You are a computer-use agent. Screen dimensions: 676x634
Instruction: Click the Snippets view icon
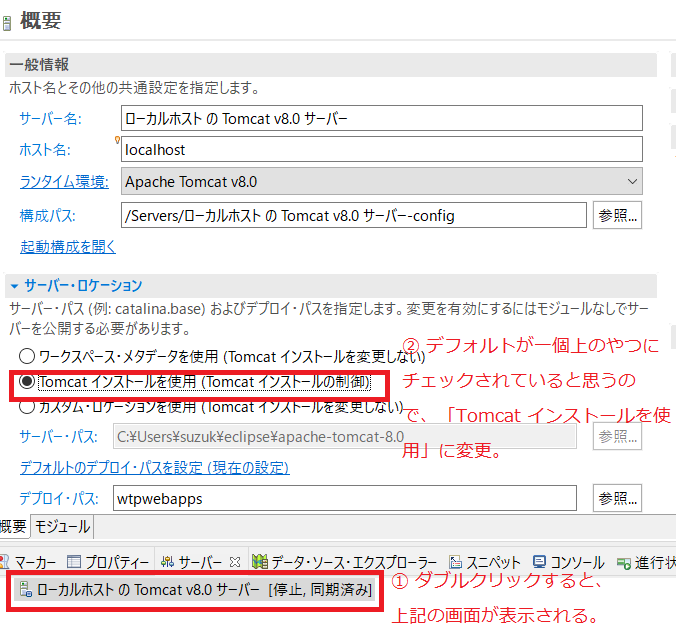[455, 562]
